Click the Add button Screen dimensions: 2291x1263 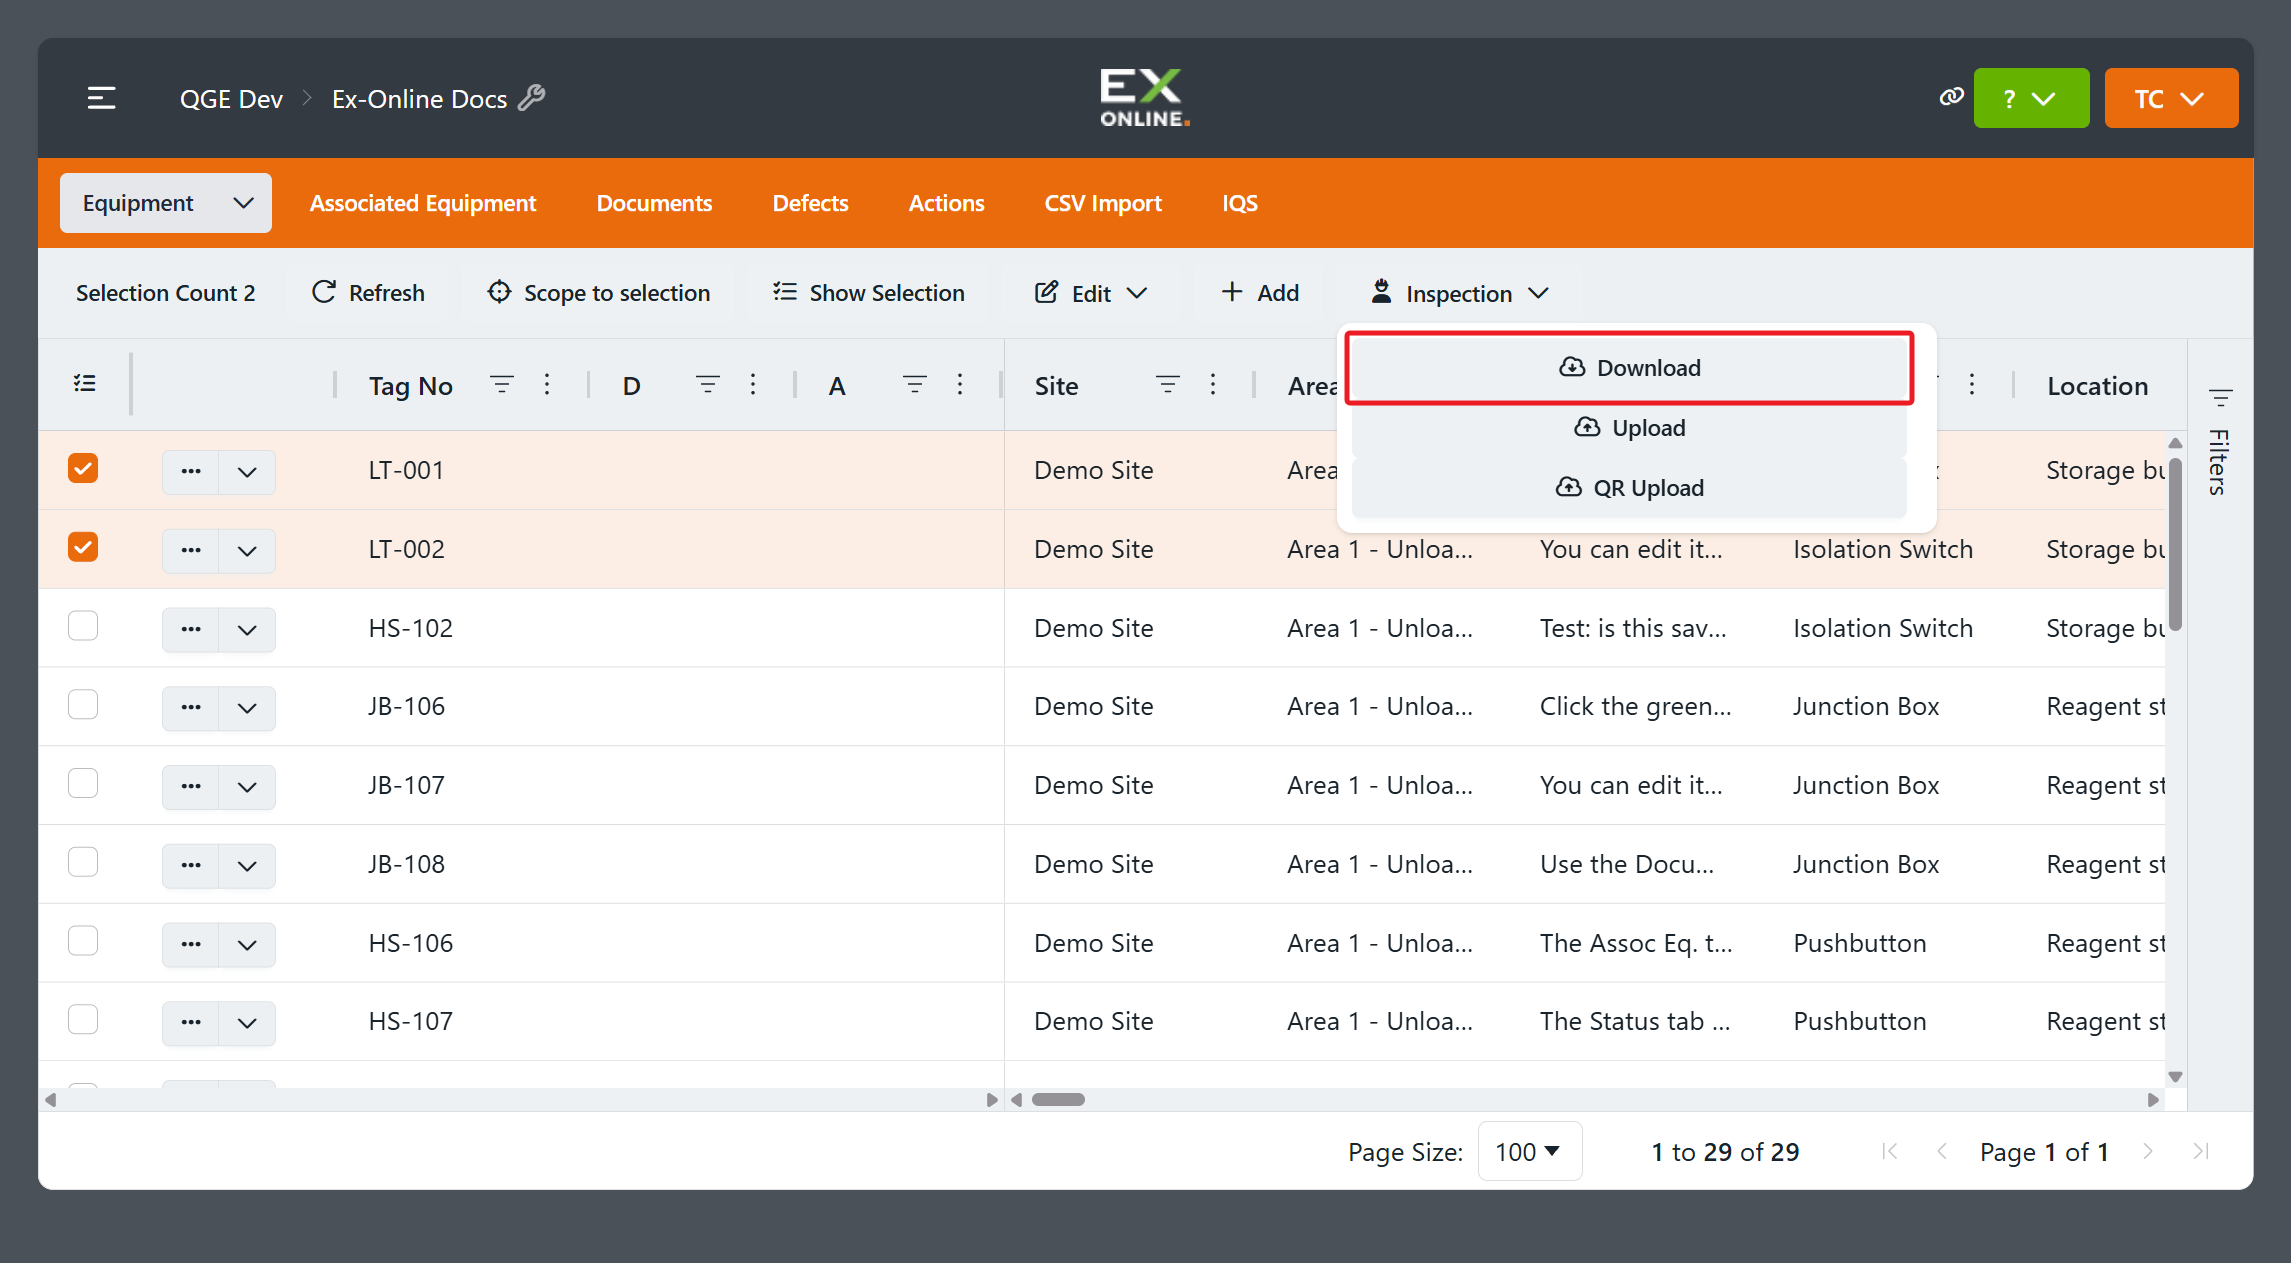tap(1260, 293)
